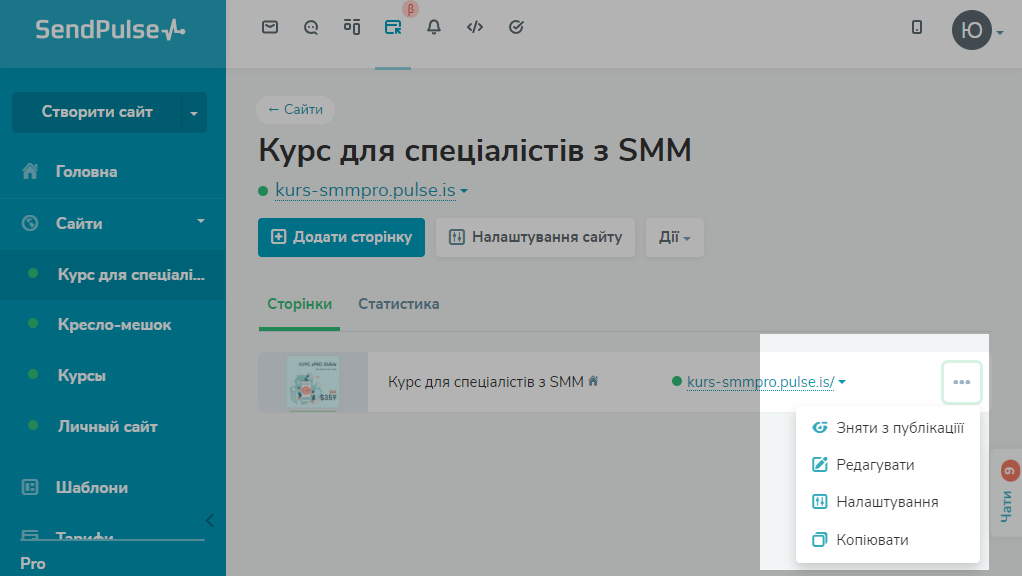The image size is (1022, 576).
Task: Click the Головна home icon
Action: point(30,171)
